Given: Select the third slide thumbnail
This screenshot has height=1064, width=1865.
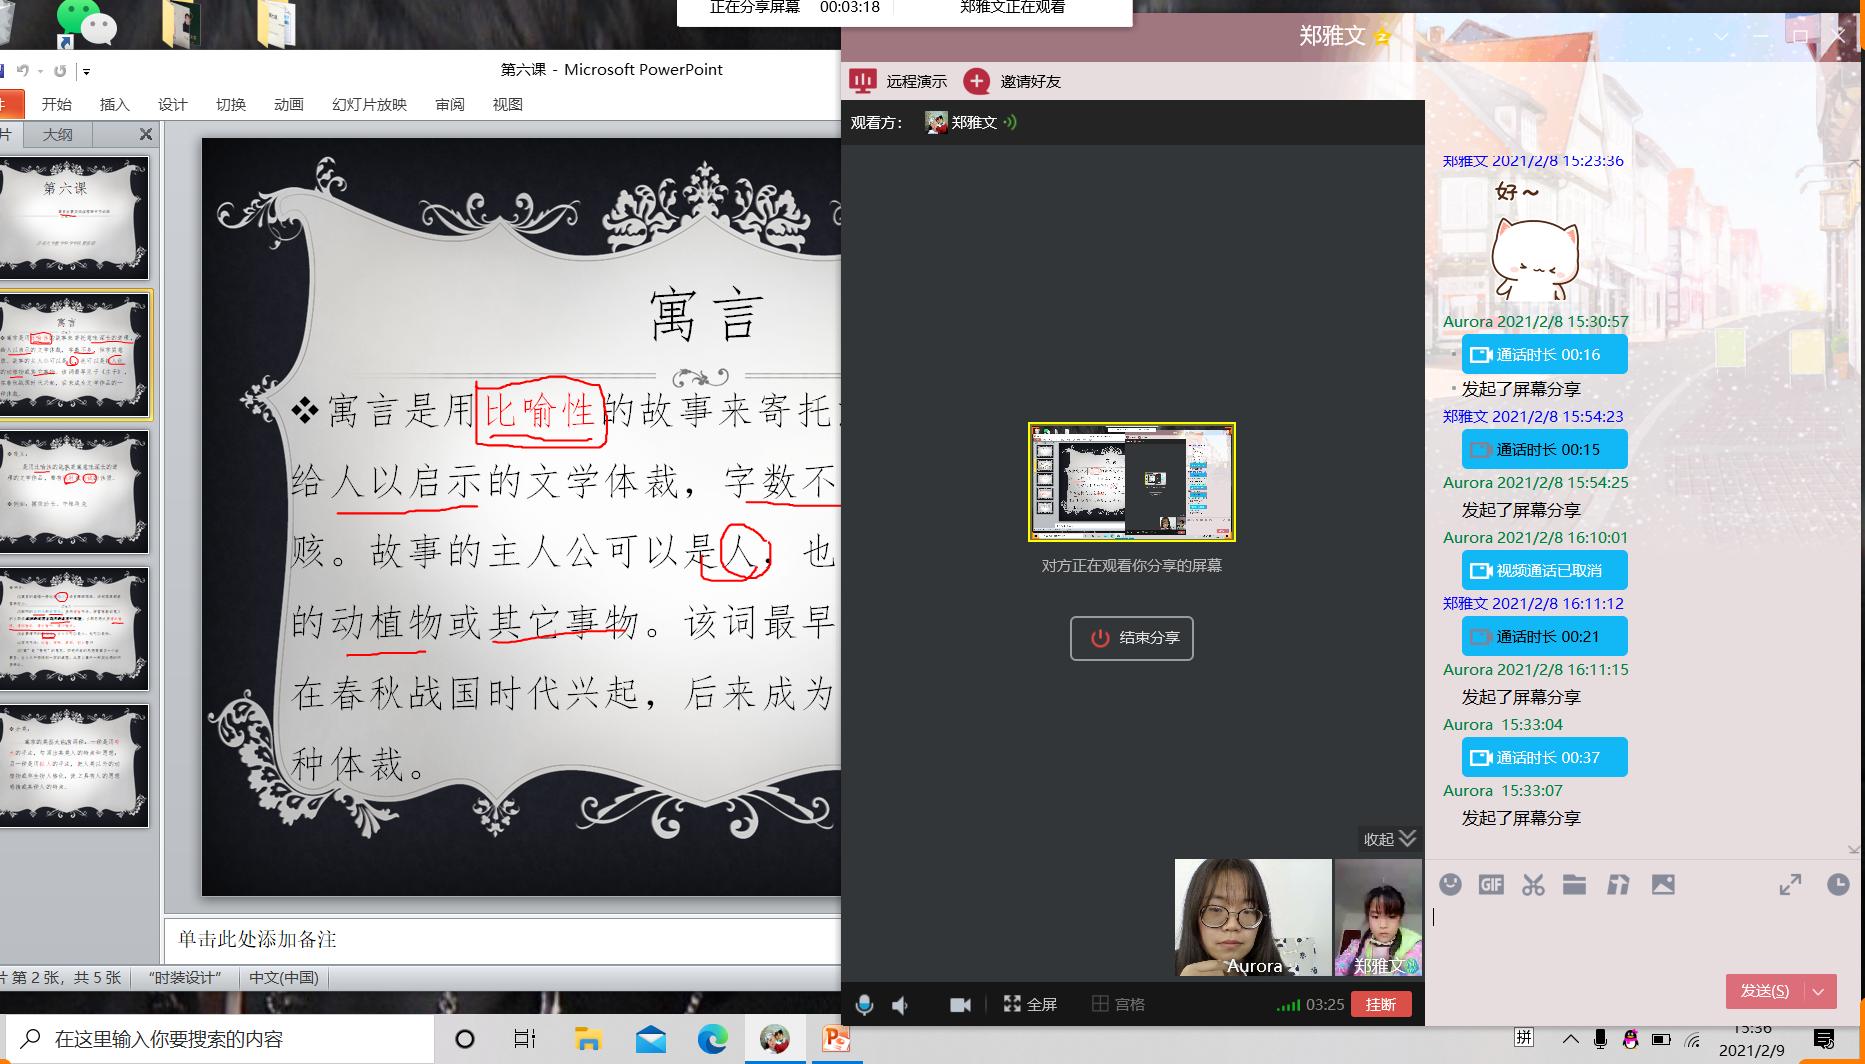Looking at the screenshot, I should click(x=75, y=492).
